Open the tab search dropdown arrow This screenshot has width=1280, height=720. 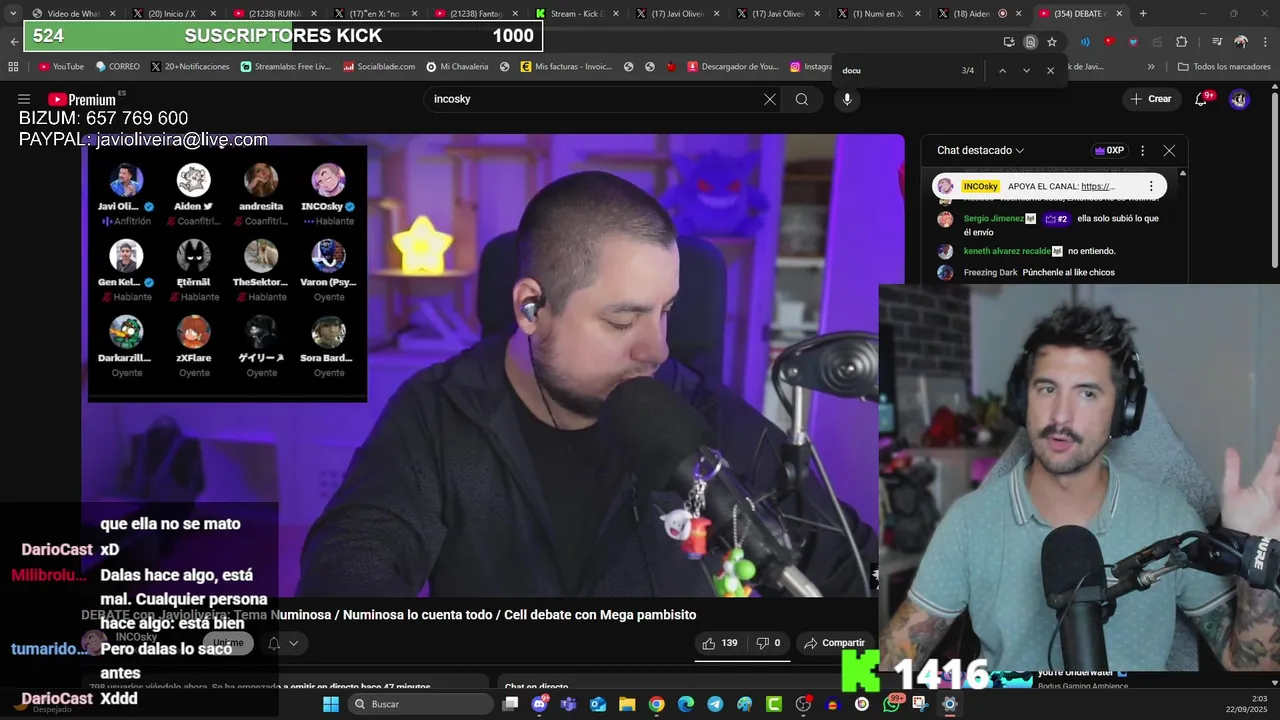tap(13, 14)
